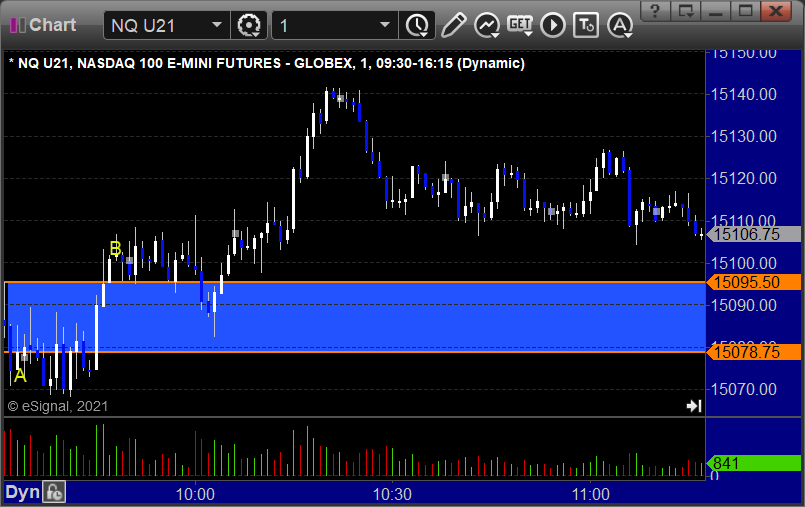The image size is (805, 507).
Task: Jump to latest bar arrow icon
Action: click(x=694, y=406)
